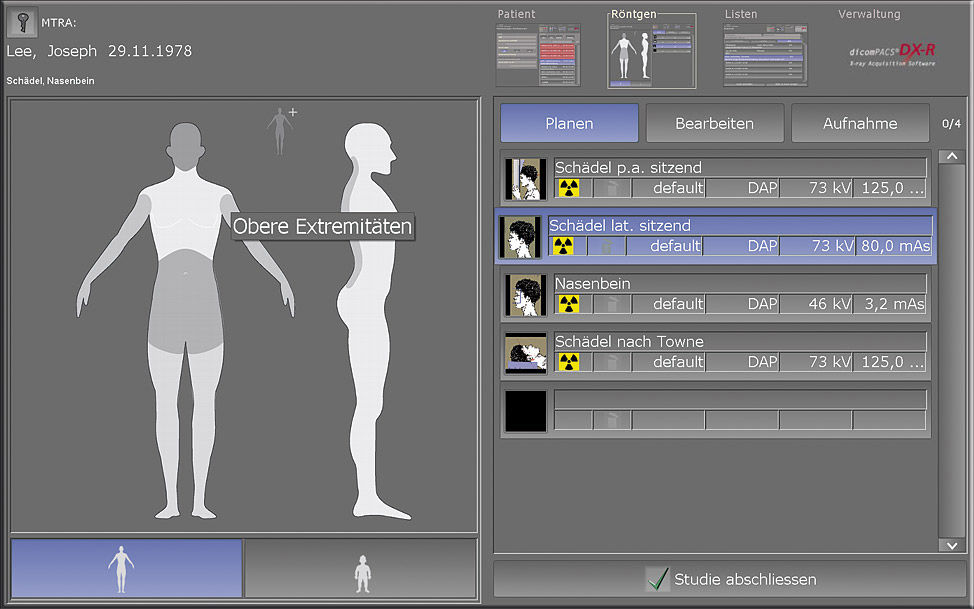Toggle the radiation symbol on Schädel lat. sitzend
The width and height of the screenshot is (974, 609).
(x=565, y=246)
